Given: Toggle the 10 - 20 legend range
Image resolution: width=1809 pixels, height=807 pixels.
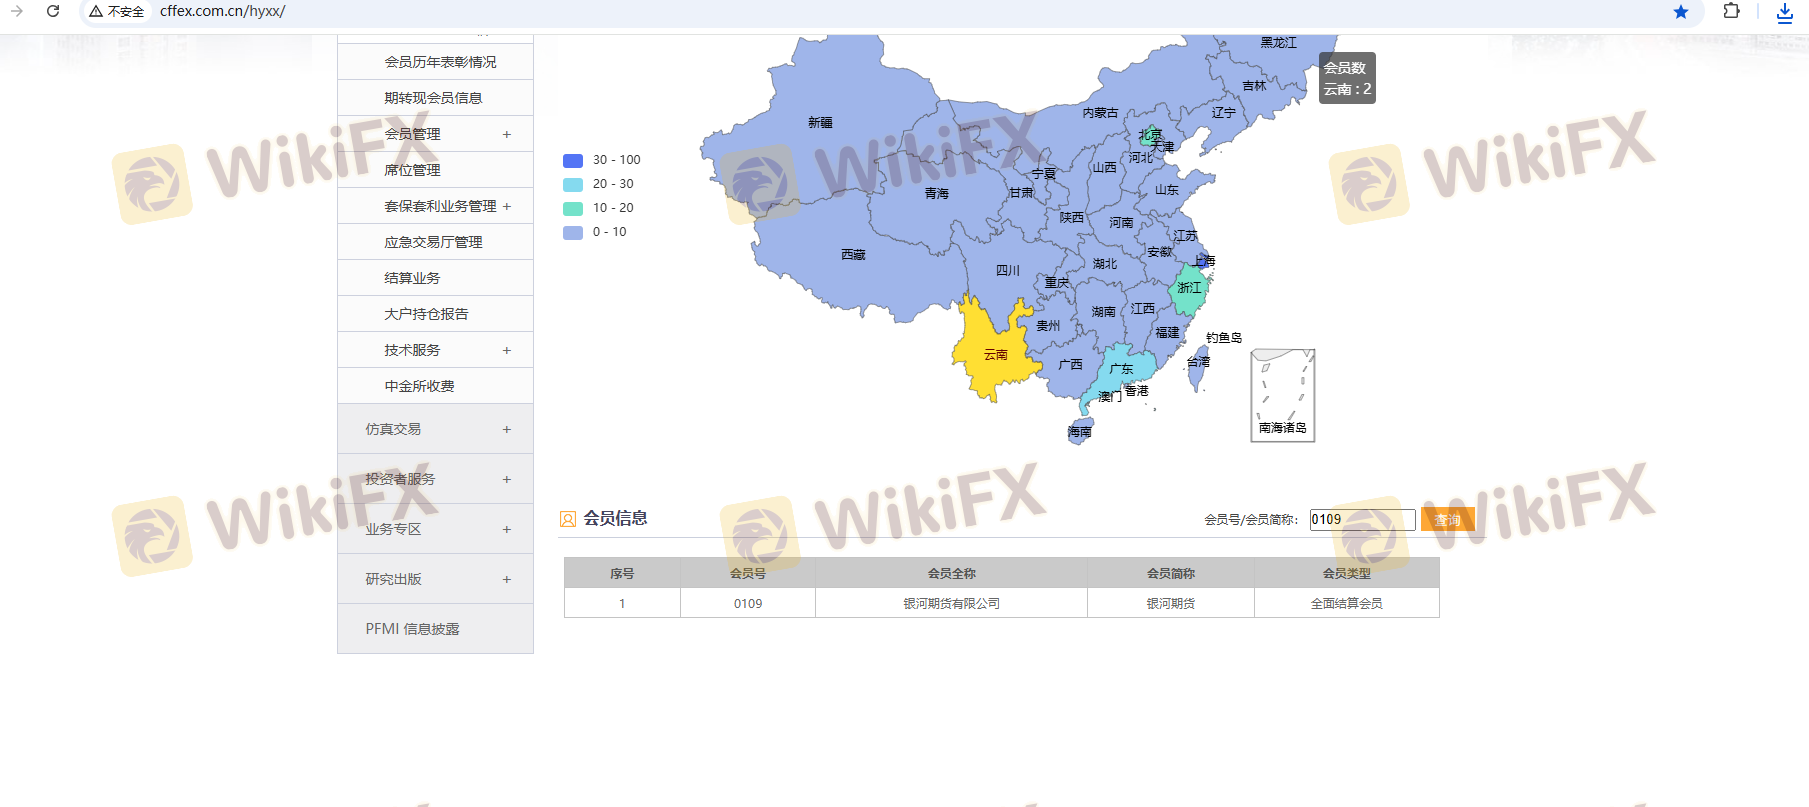Looking at the screenshot, I should coord(600,208).
